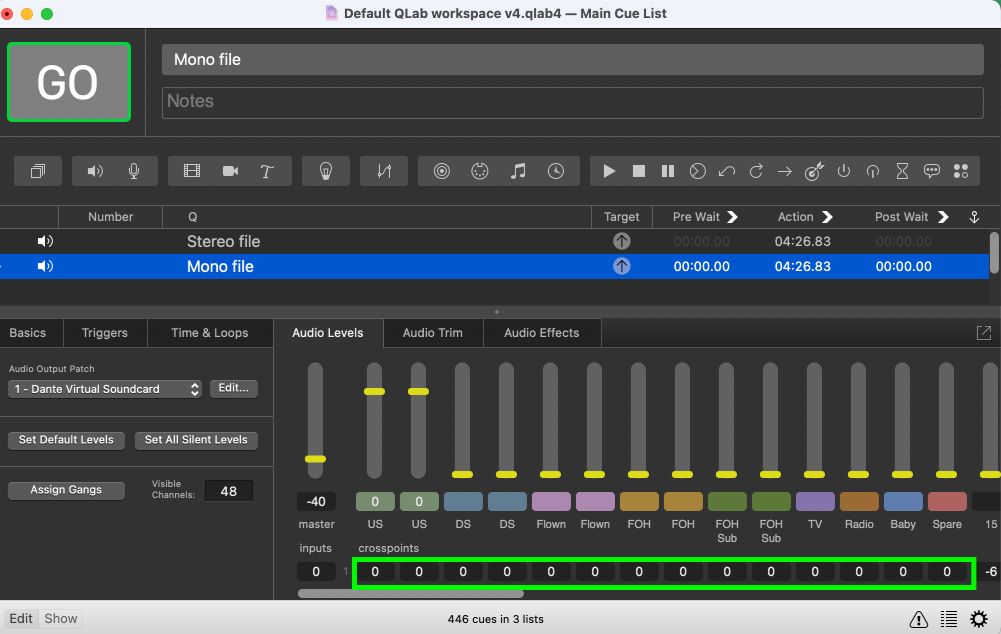Add a Memo cue with speech bubble

[931, 171]
